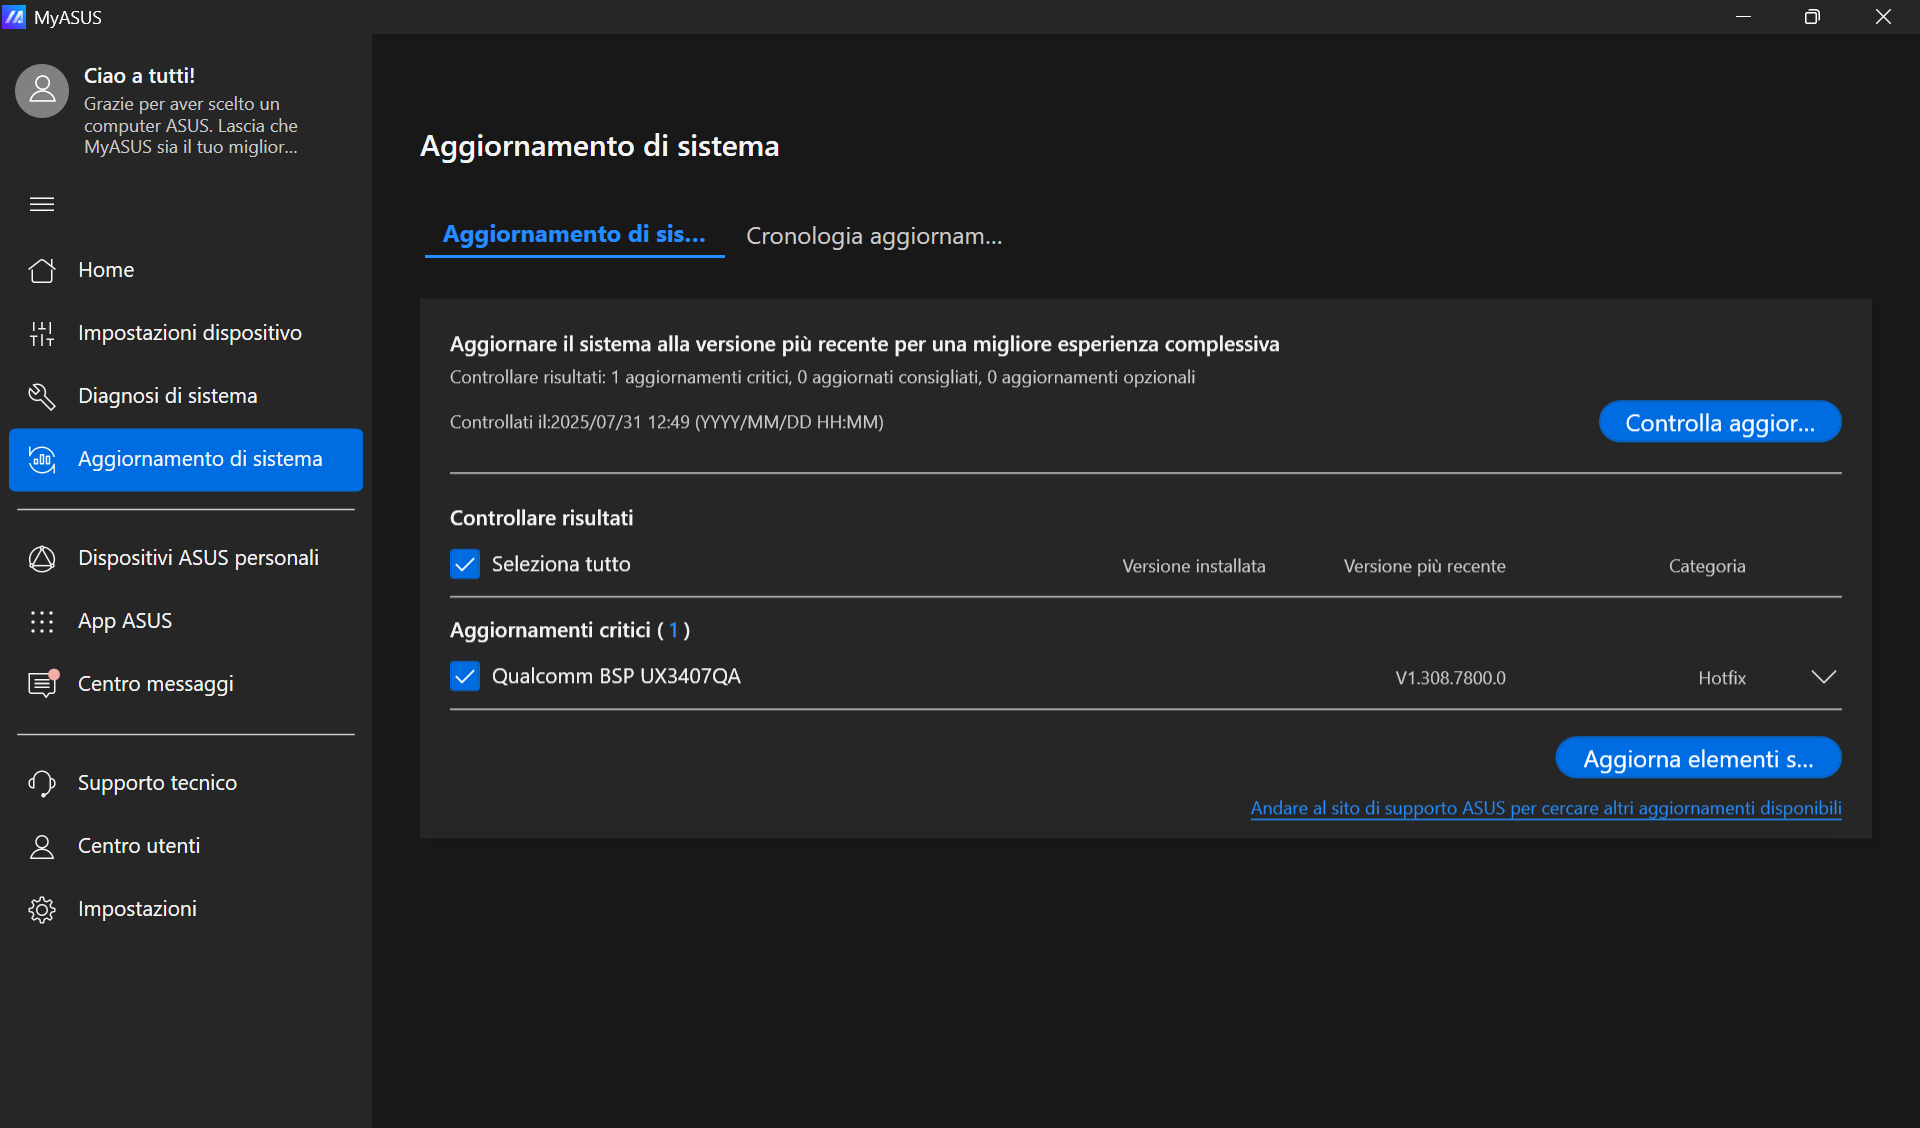Screen dimensions: 1920x1128
Task: Uncheck the Qualcomm BSP UX3407QA checkbox
Action: click(465, 676)
